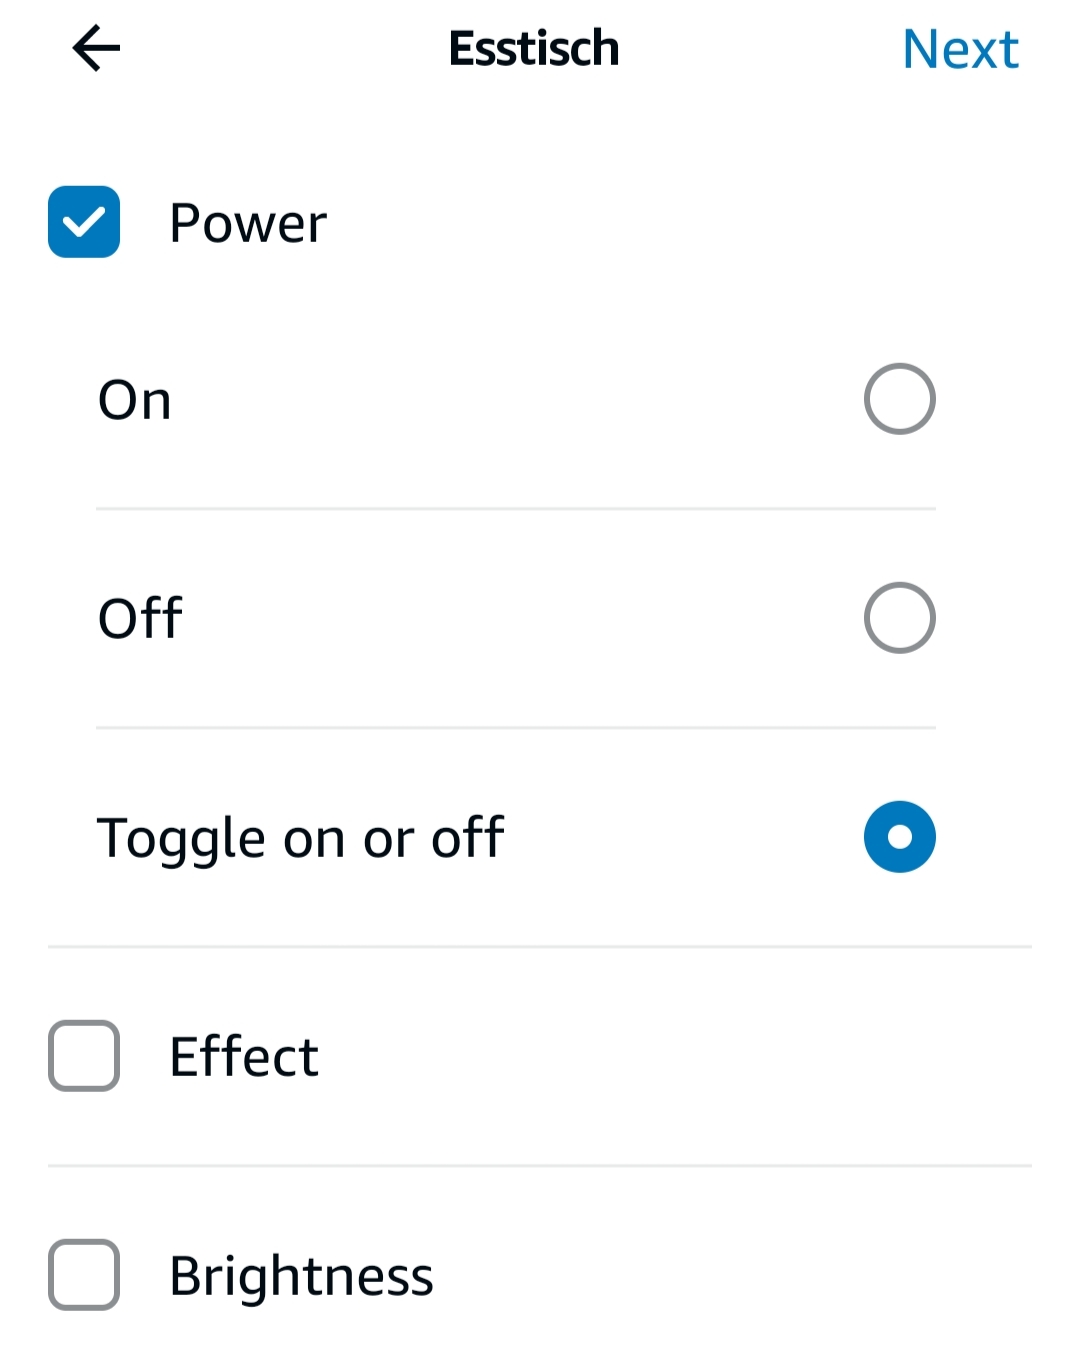Click the white checkmark in Power box
The width and height of the screenshot is (1080, 1370).
pyautogui.click(x=84, y=221)
